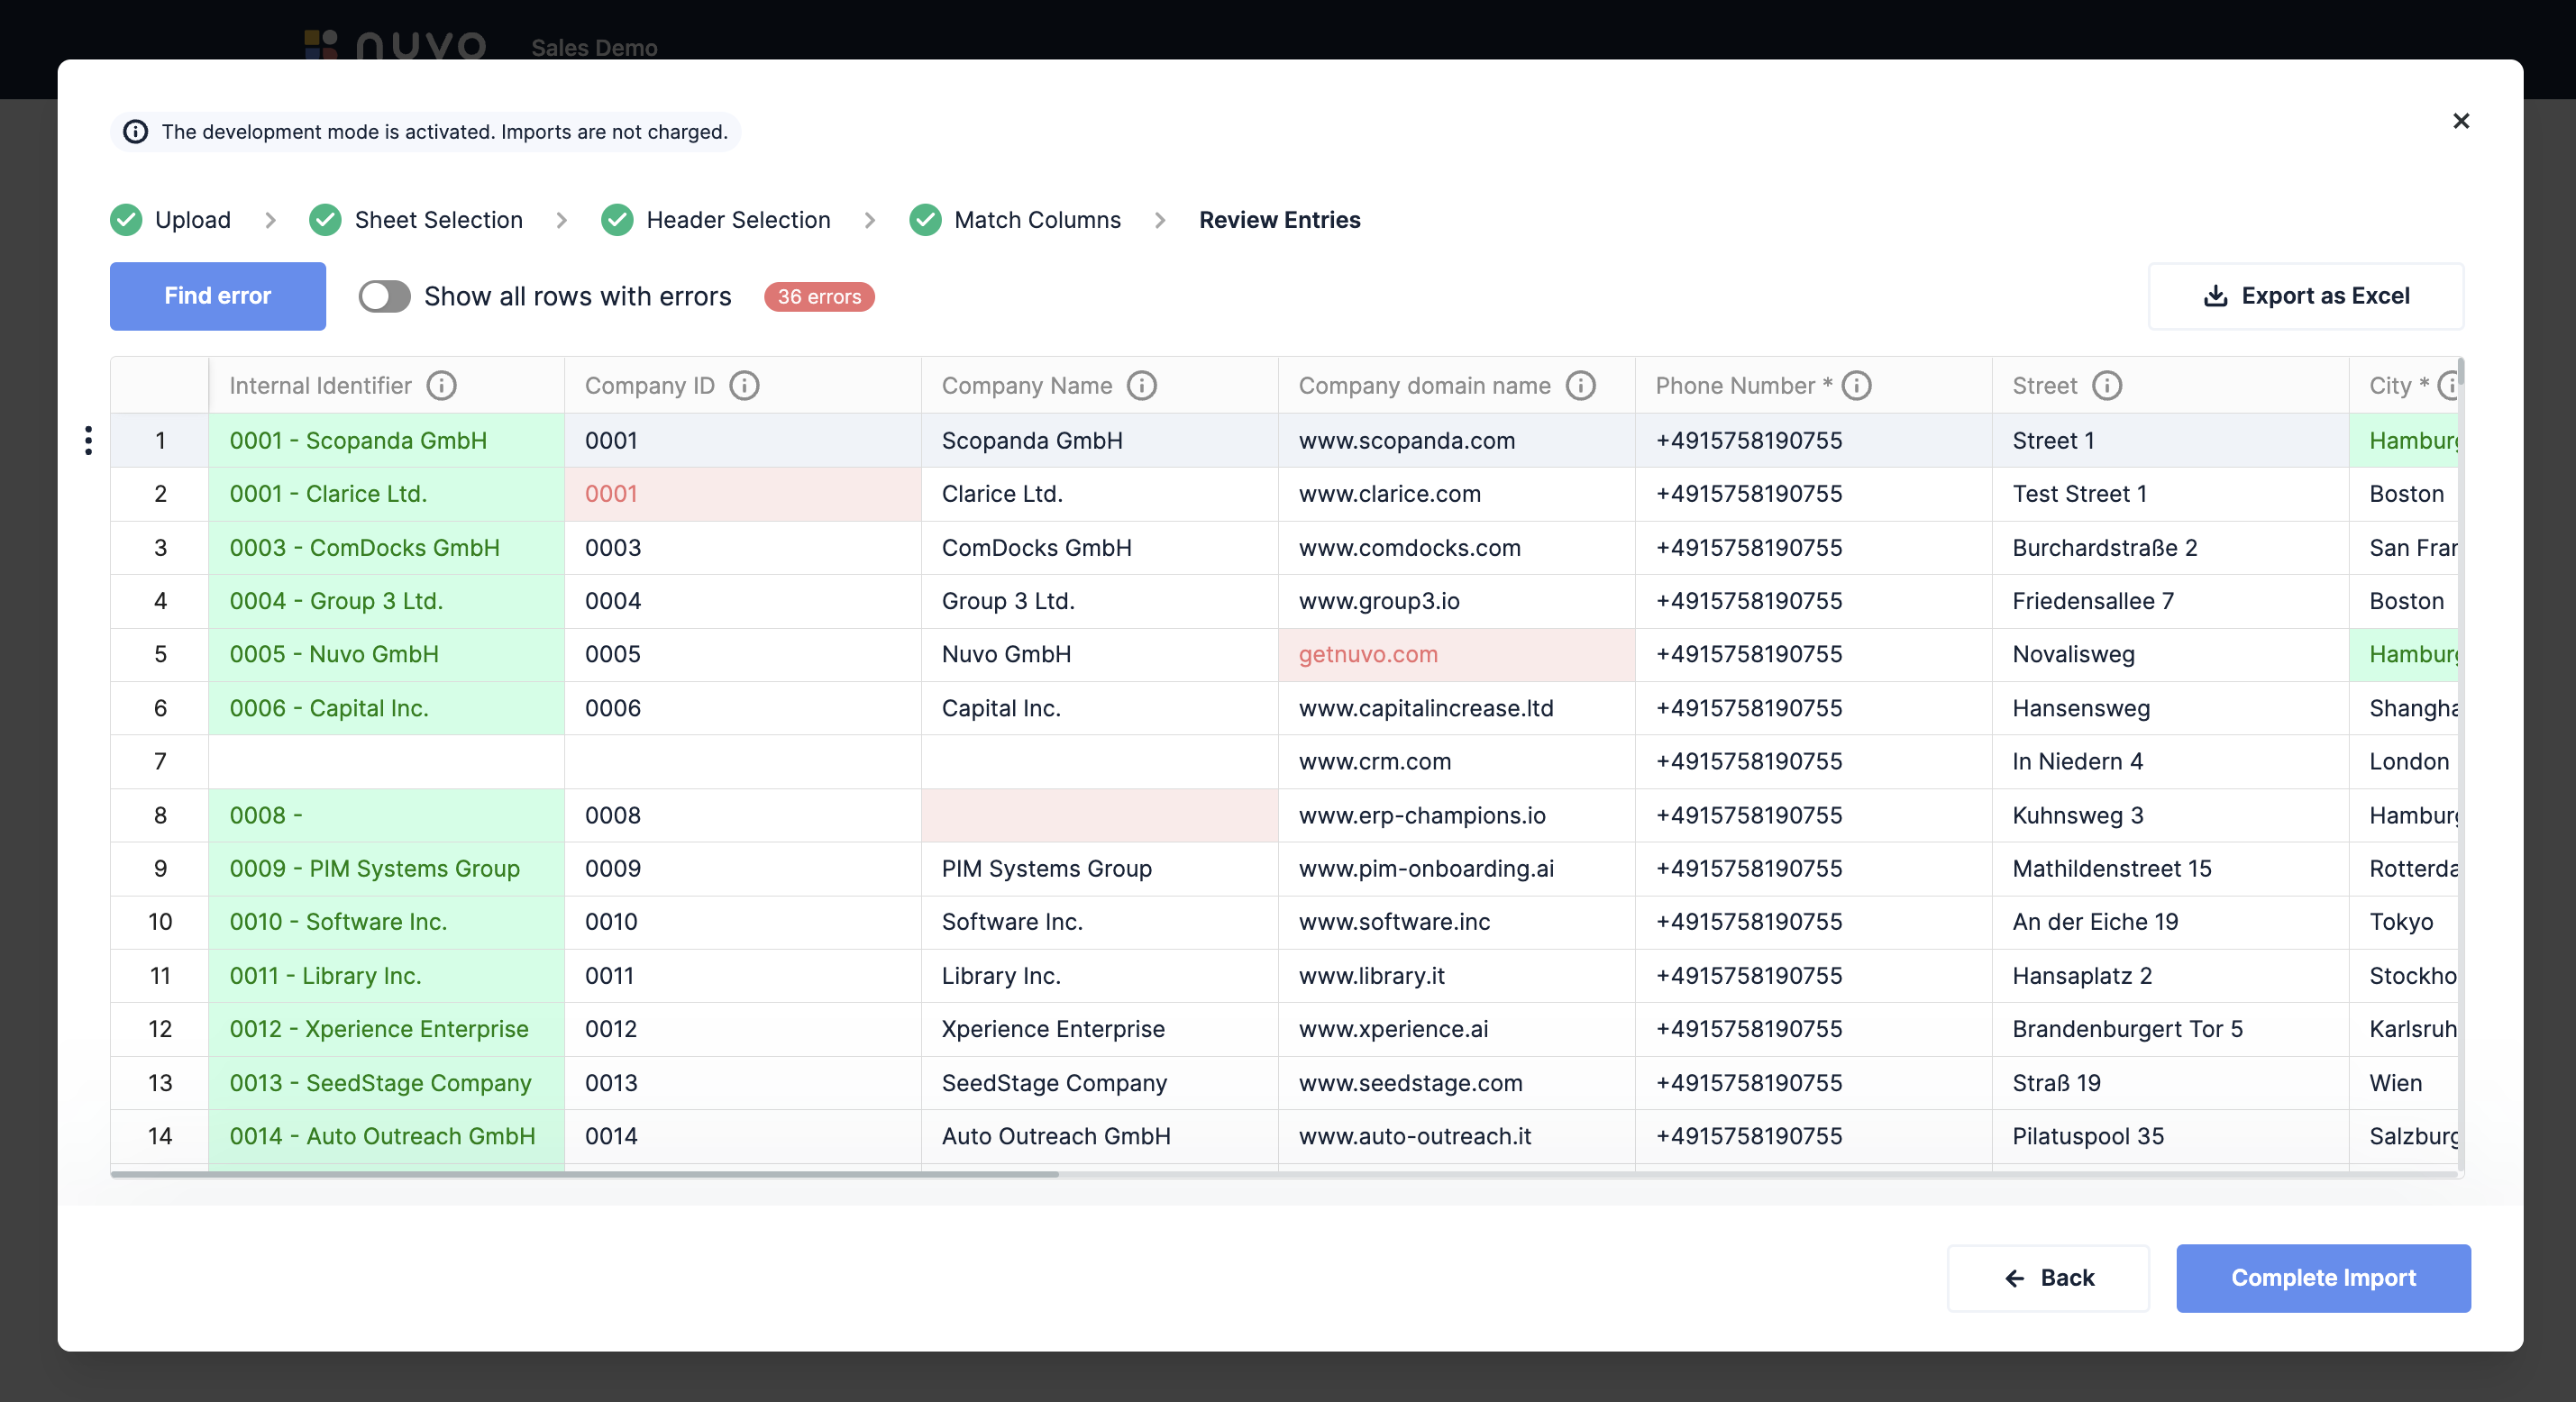Close the import dialog with X
Image resolution: width=2576 pixels, height=1402 pixels.
point(2461,121)
